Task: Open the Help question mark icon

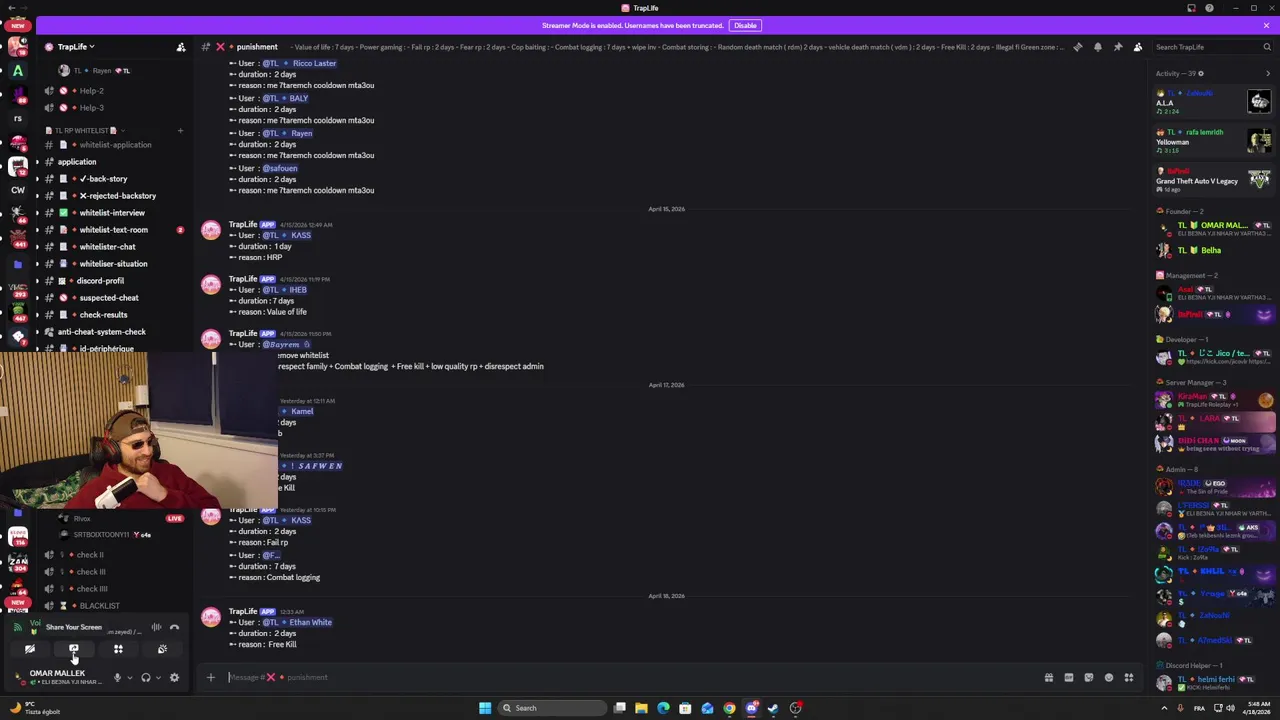Action: point(1209,8)
